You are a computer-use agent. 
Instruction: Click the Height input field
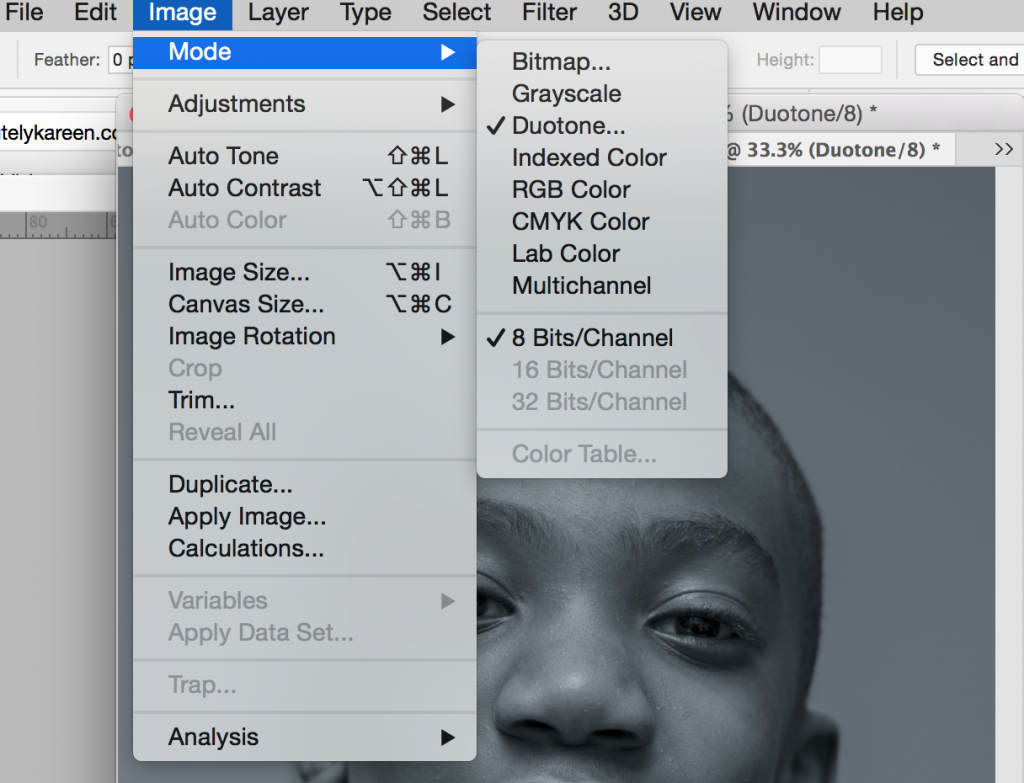(x=850, y=60)
